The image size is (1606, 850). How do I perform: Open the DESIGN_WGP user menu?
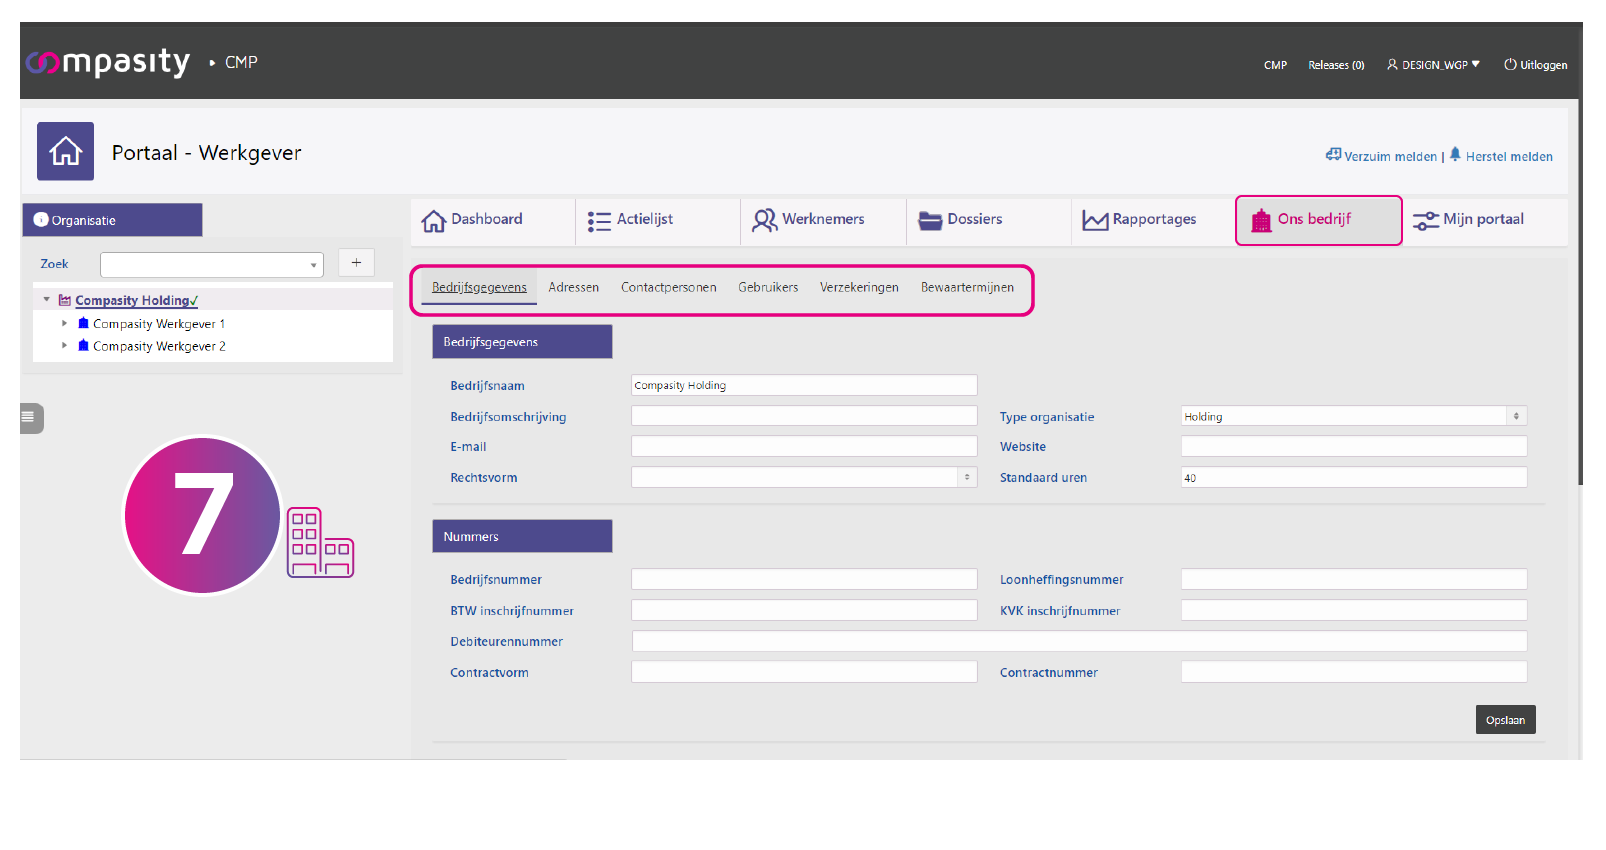[x=1433, y=65]
